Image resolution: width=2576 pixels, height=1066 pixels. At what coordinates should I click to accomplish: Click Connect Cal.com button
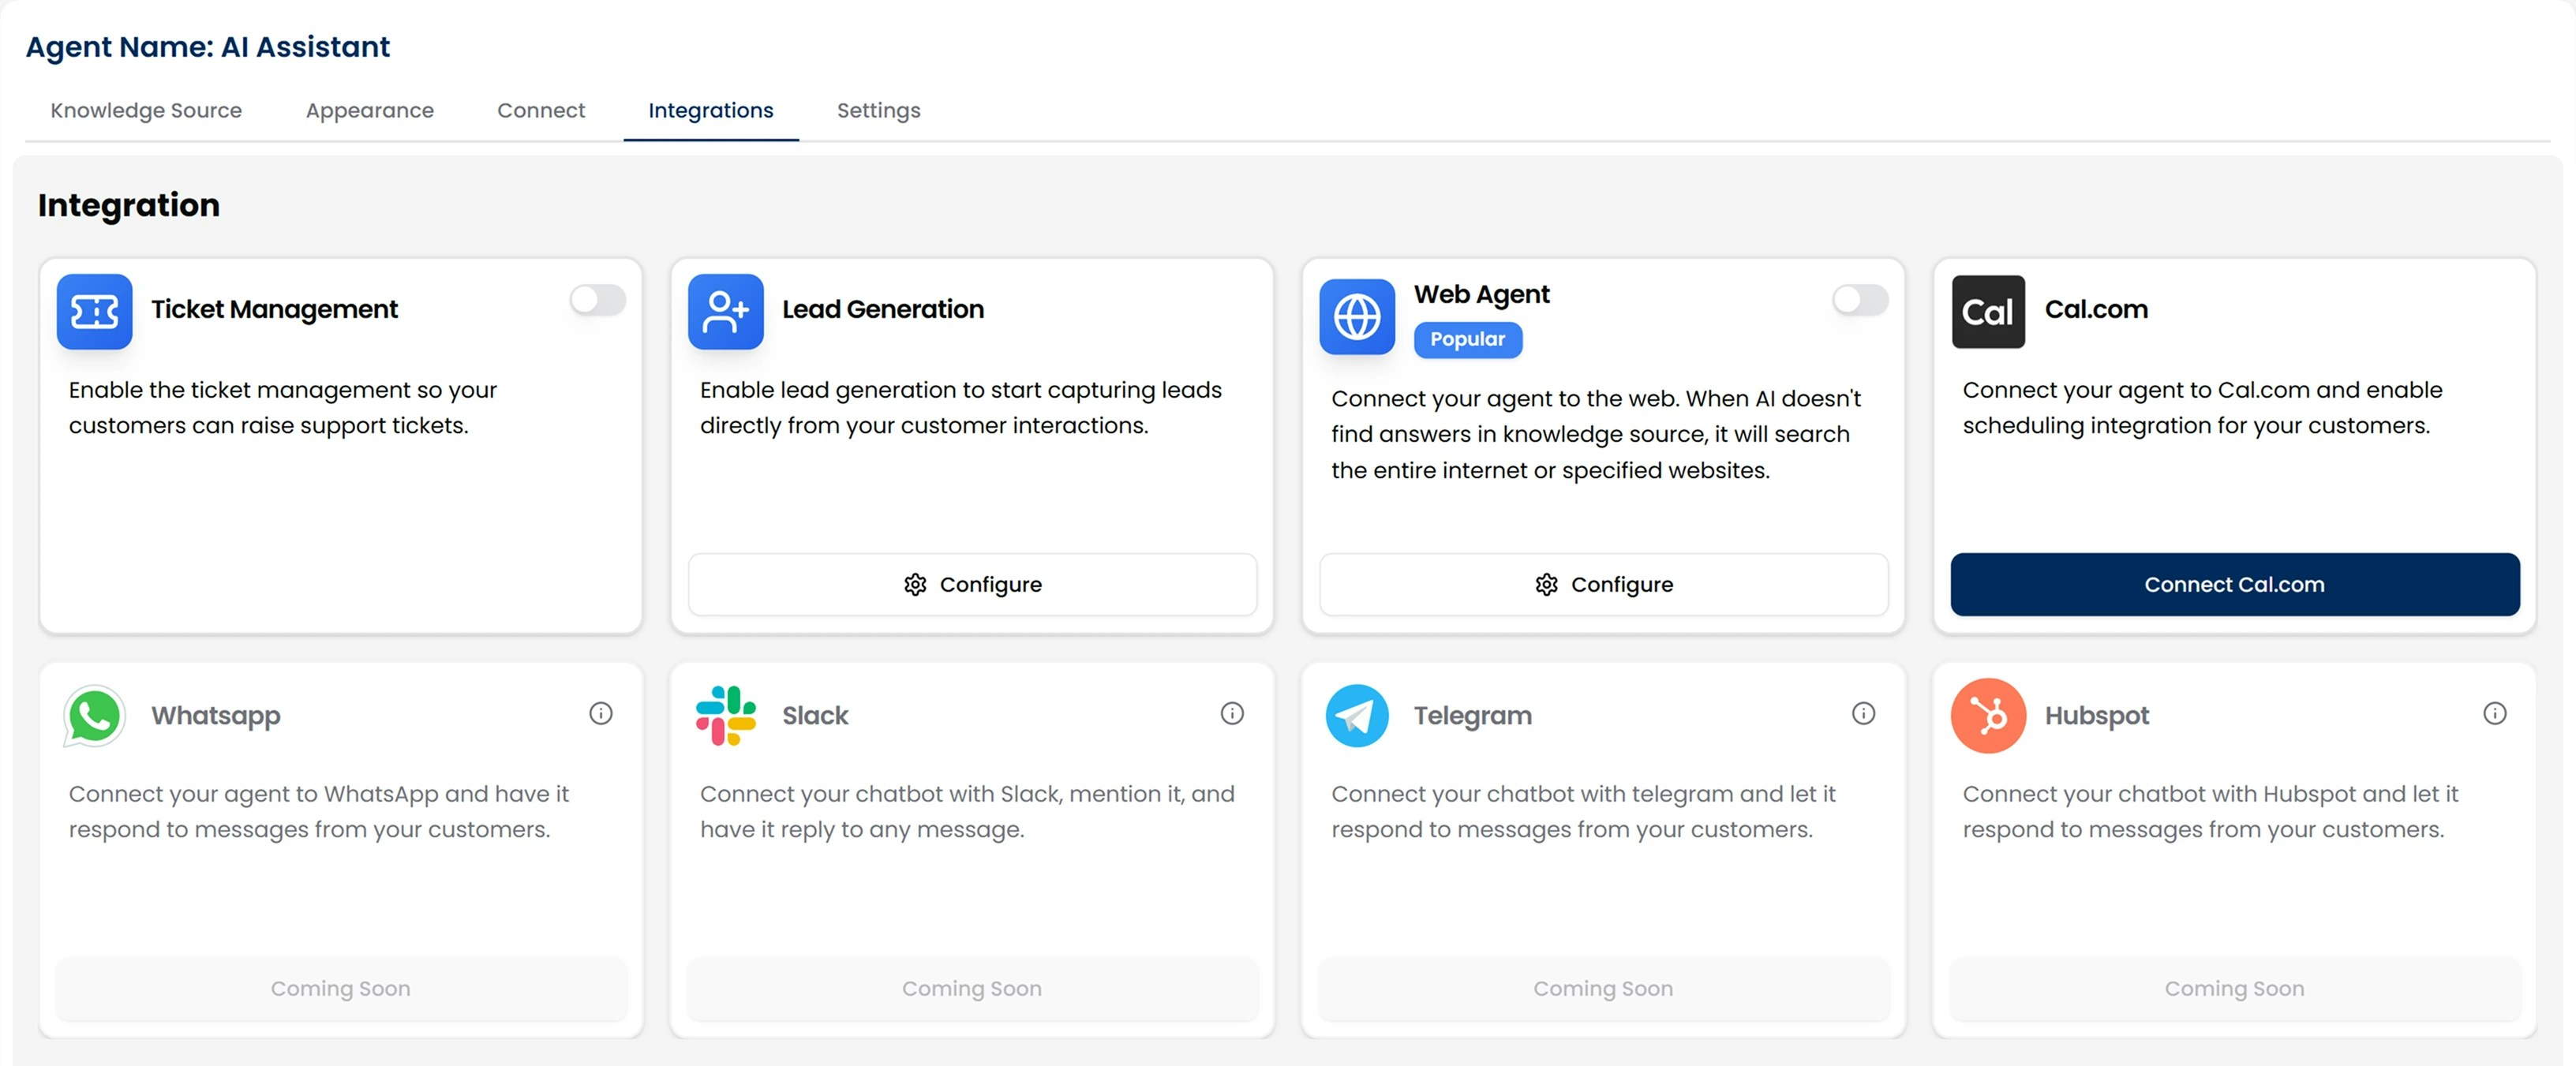(2234, 585)
